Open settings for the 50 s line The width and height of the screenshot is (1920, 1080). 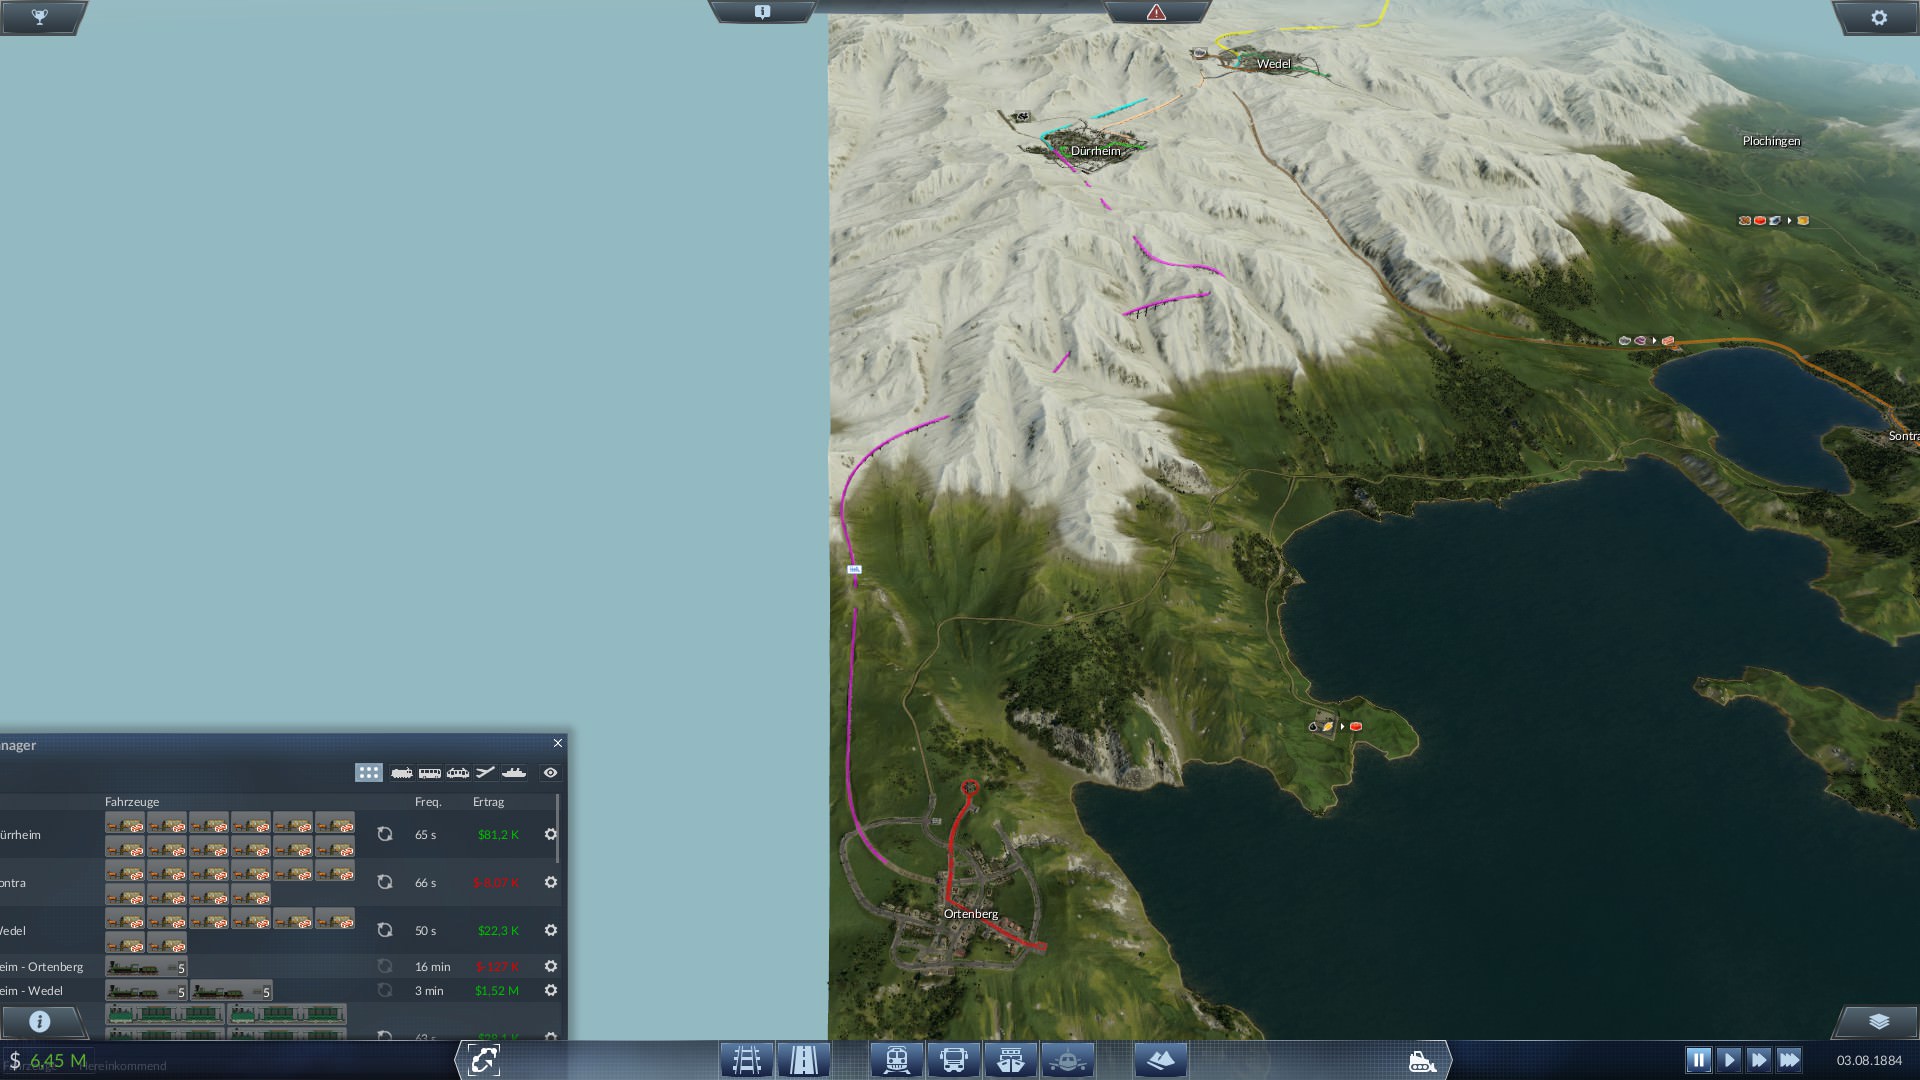pos(550,930)
